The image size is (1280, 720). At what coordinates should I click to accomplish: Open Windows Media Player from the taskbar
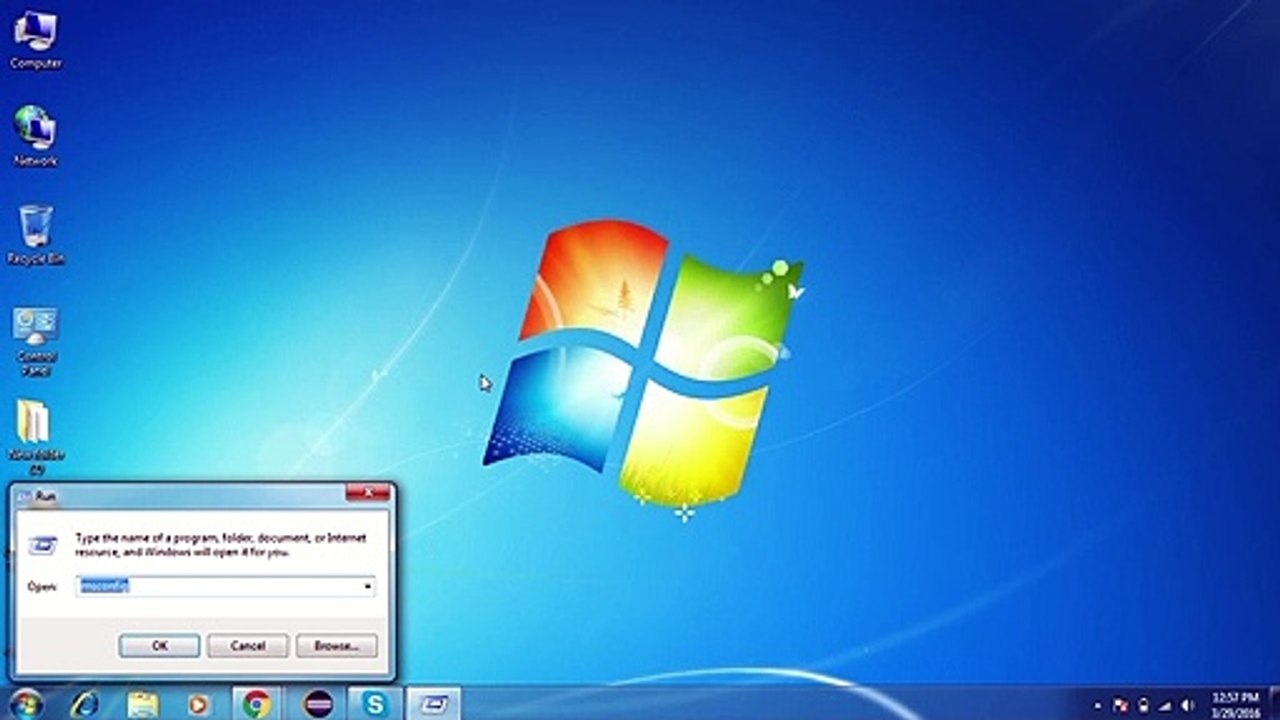pos(199,704)
